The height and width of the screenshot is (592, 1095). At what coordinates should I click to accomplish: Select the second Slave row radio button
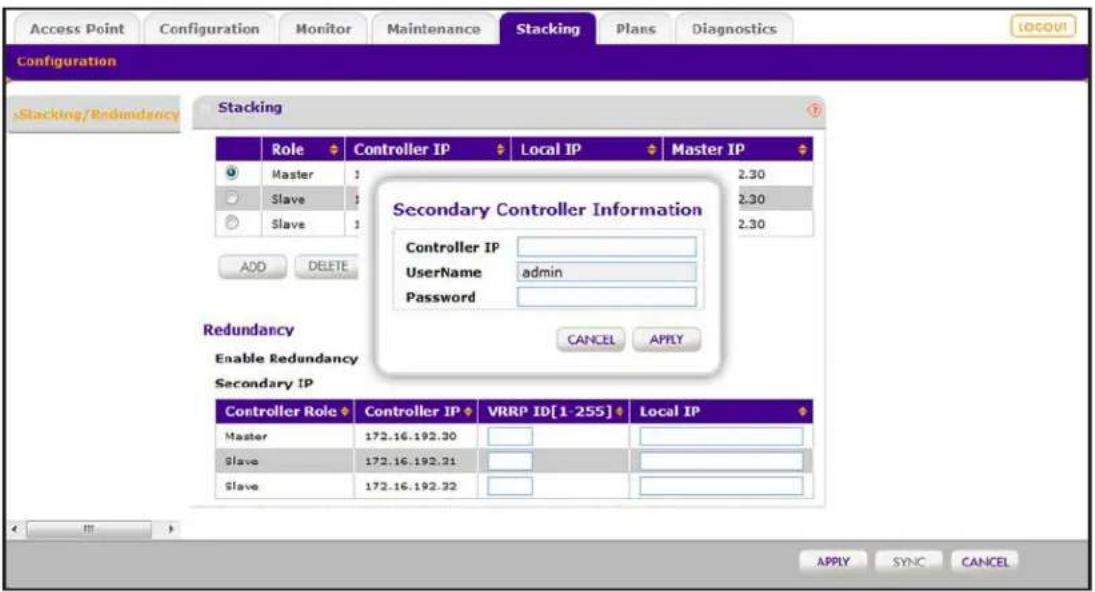click(232, 223)
